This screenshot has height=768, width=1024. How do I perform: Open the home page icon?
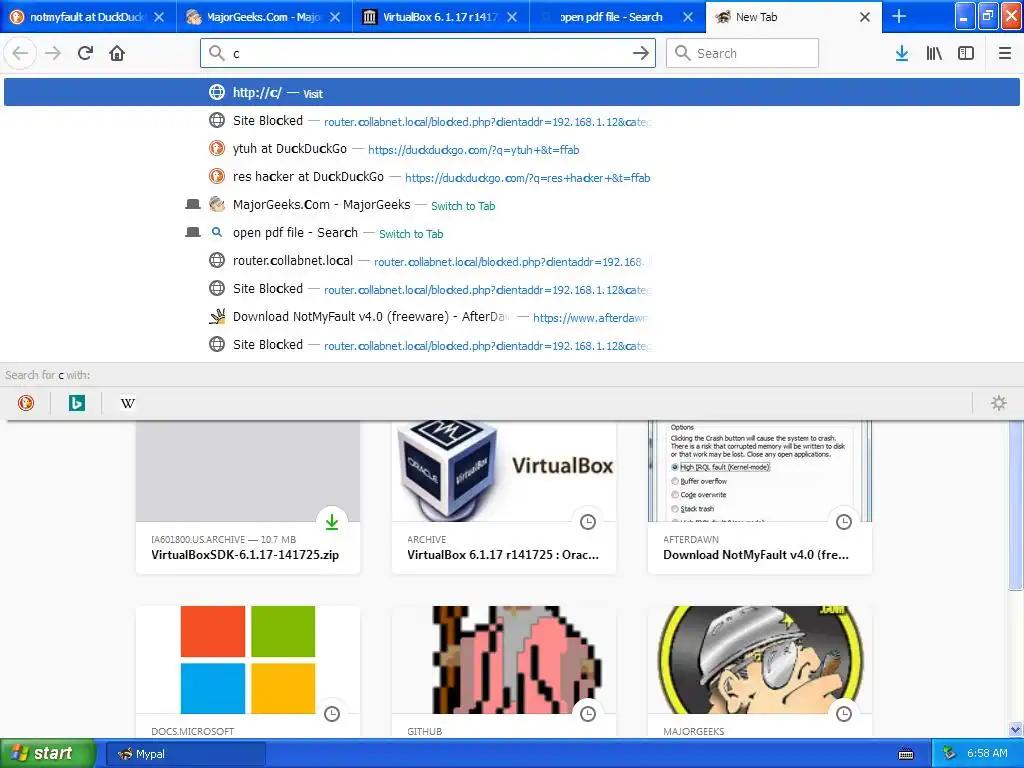[x=117, y=53]
